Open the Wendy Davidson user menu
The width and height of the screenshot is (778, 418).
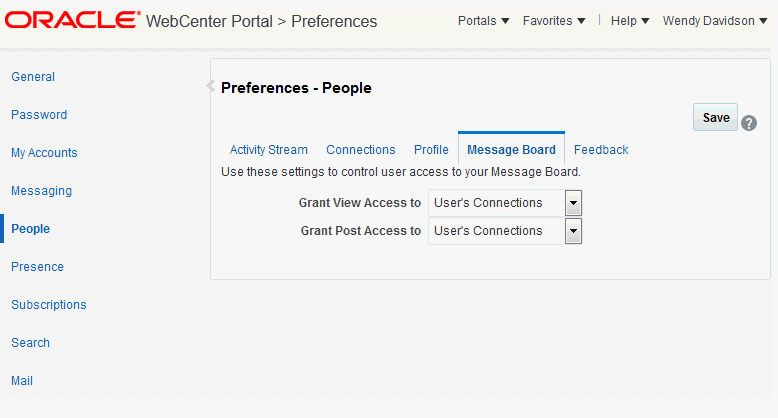coord(715,21)
